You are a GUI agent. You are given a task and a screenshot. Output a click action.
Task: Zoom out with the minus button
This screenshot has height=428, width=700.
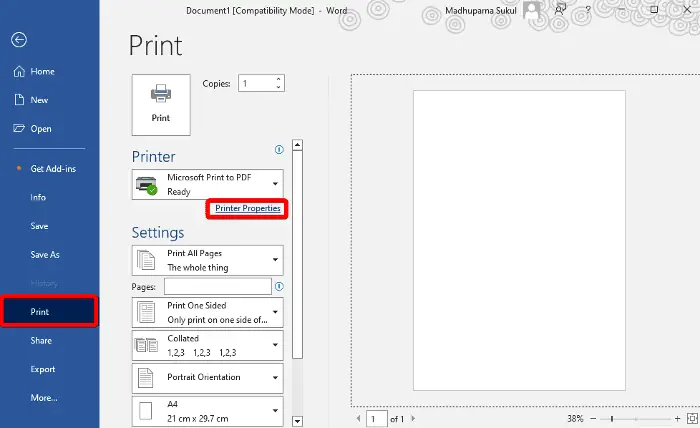pos(593,419)
